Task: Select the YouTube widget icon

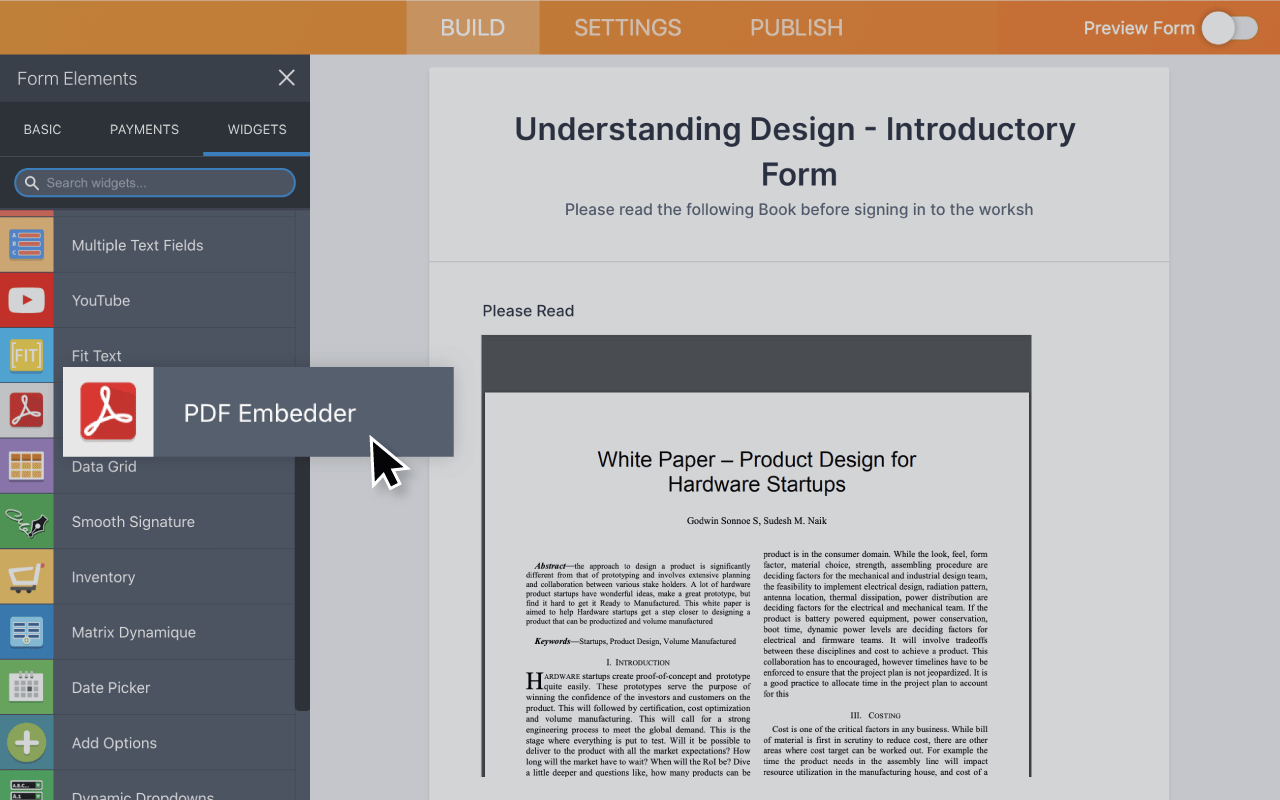Action: point(27,300)
